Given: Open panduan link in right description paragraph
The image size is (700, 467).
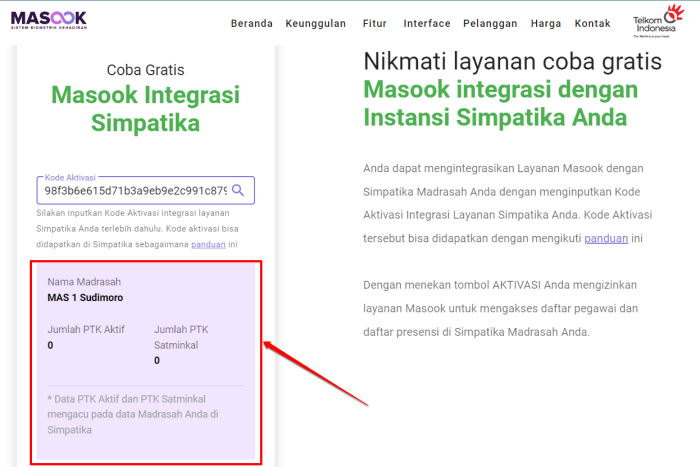Looking at the screenshot, I should (x=606, y=238).
